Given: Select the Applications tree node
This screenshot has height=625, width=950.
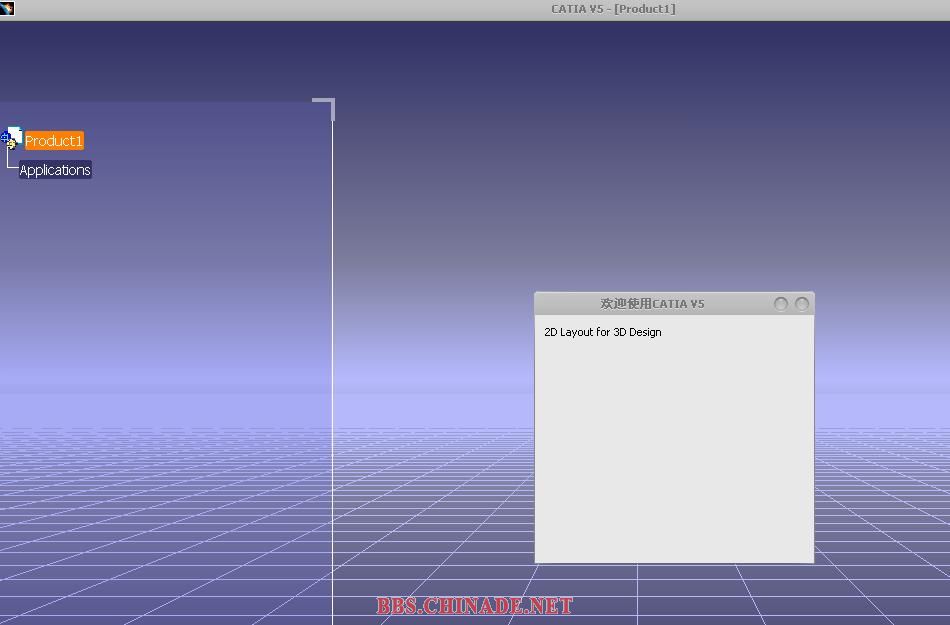Looking at the screenshot, I should coord(55,170).
